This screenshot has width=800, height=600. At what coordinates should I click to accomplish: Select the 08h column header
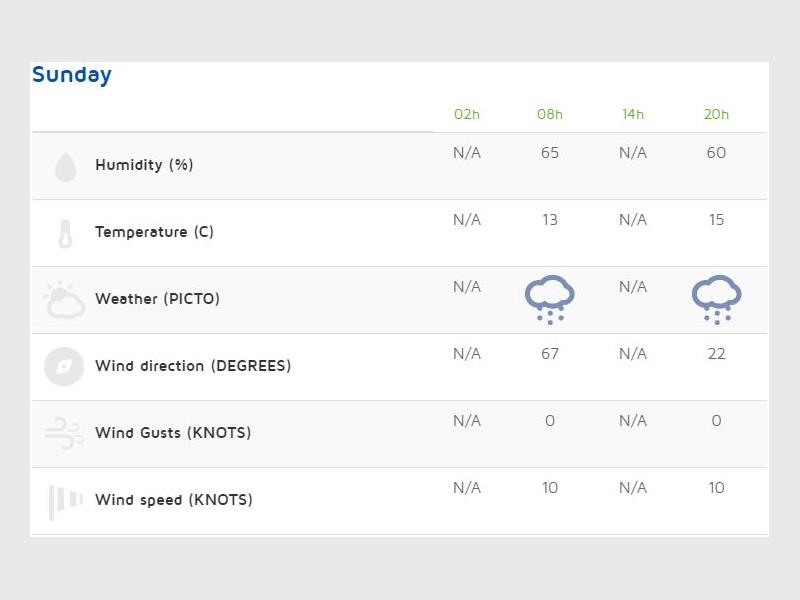point(550,114)
